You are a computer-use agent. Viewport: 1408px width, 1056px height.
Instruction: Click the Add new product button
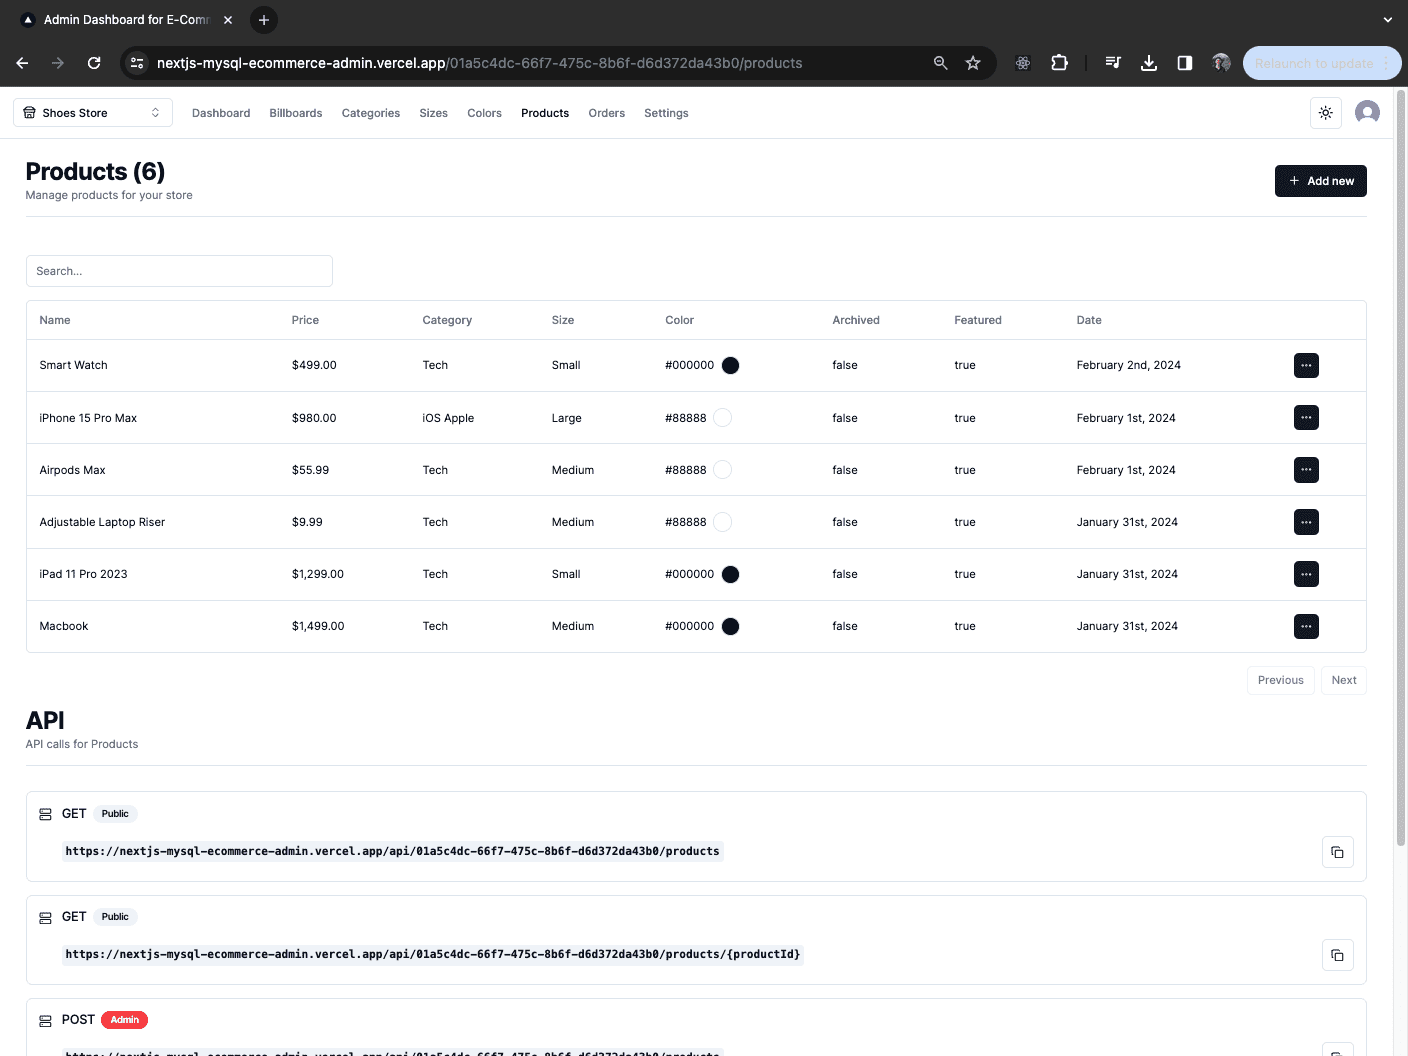click(x=1321, y=181)
